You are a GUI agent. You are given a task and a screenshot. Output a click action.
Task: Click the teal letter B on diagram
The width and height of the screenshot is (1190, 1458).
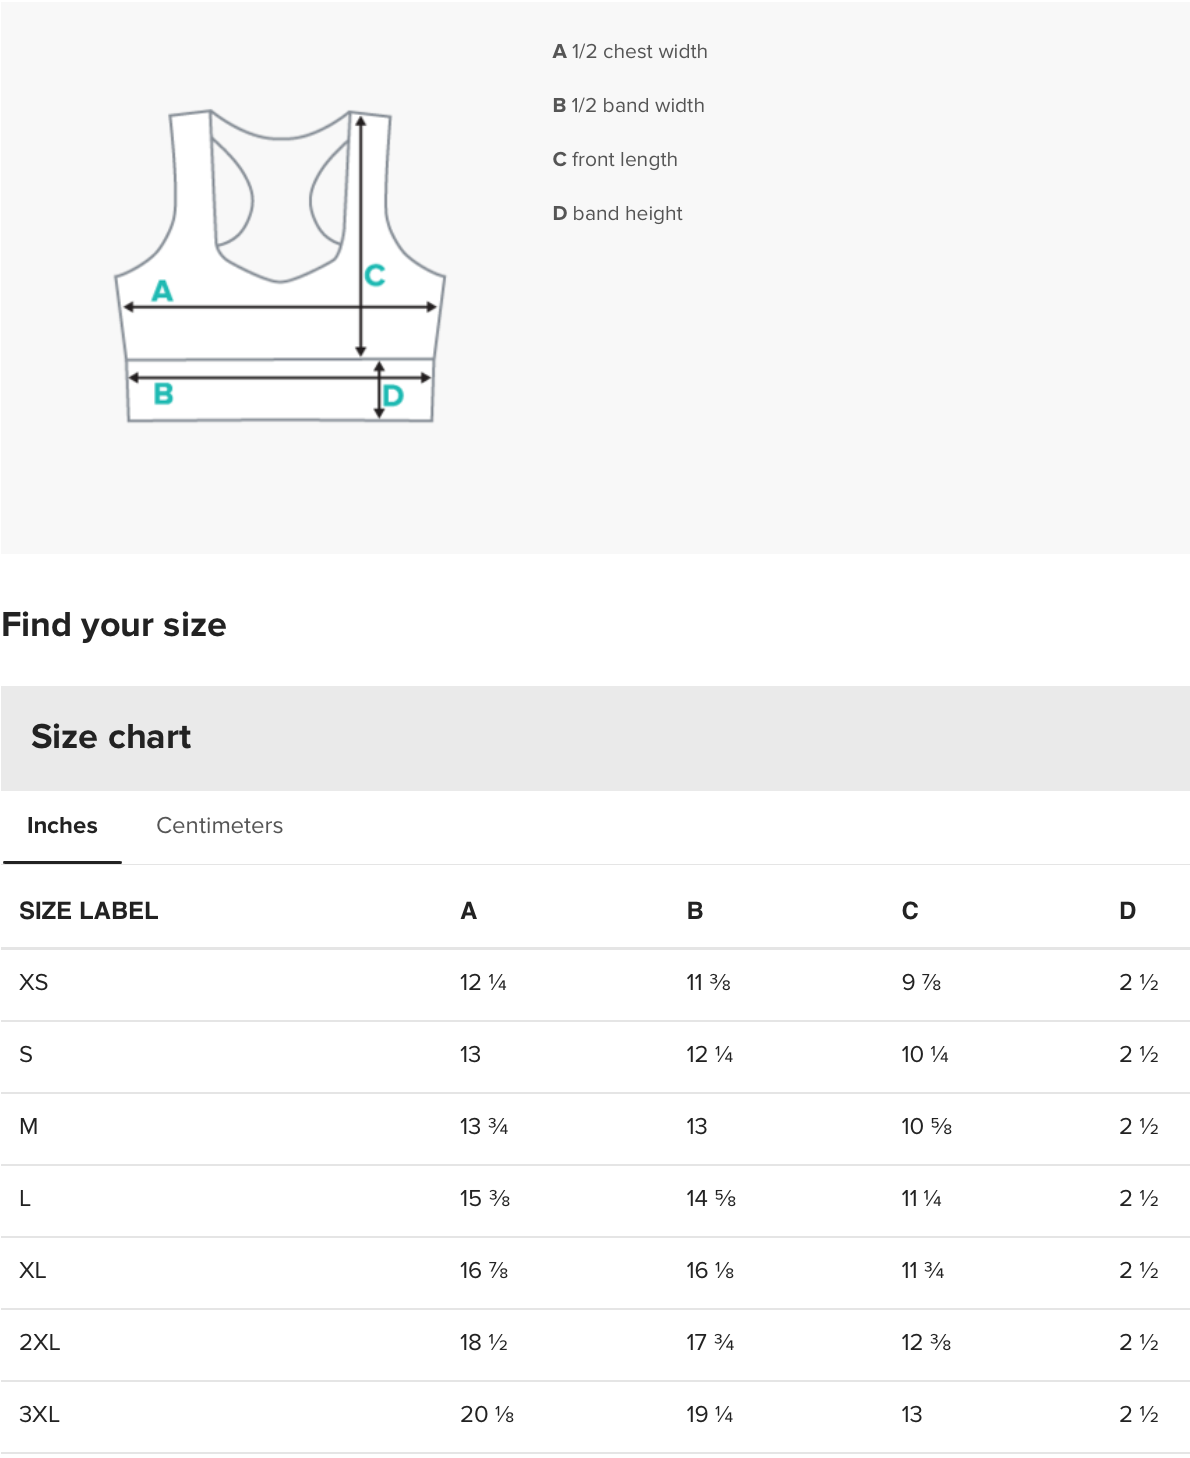(x=163, y=394)
